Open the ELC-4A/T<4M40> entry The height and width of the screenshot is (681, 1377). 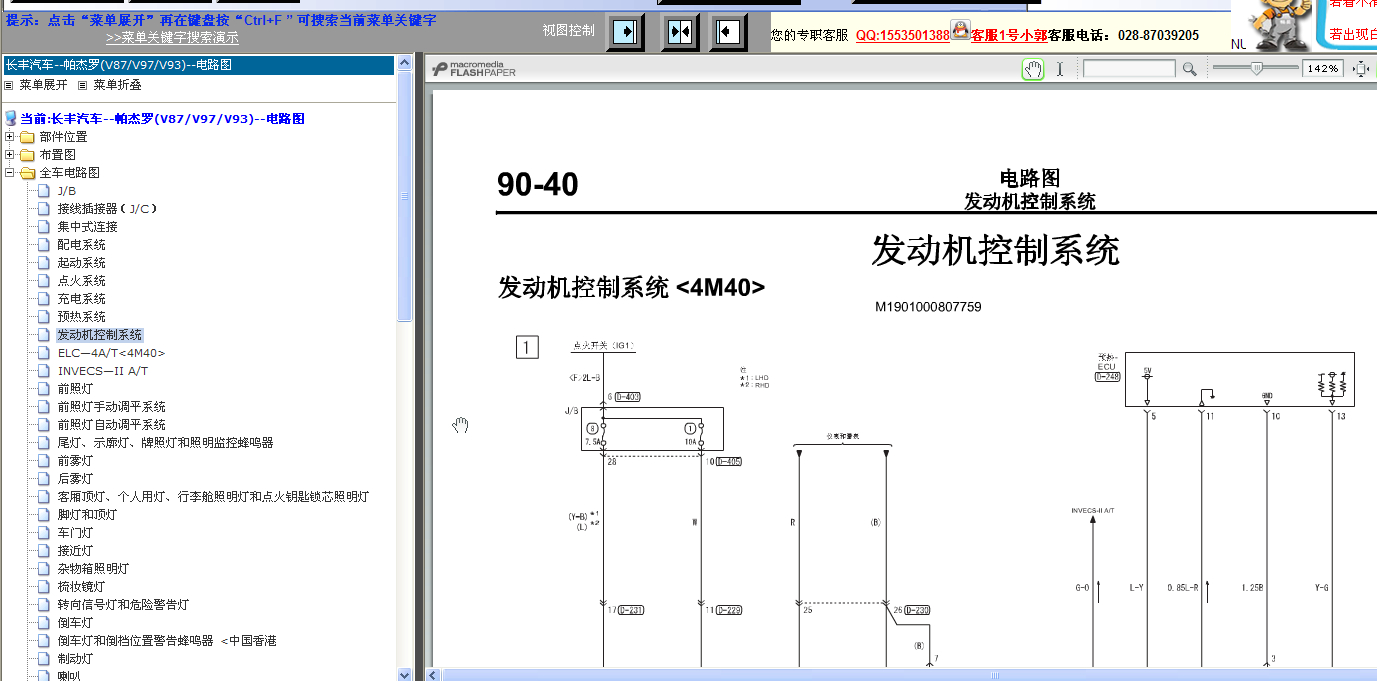point(111,352)
